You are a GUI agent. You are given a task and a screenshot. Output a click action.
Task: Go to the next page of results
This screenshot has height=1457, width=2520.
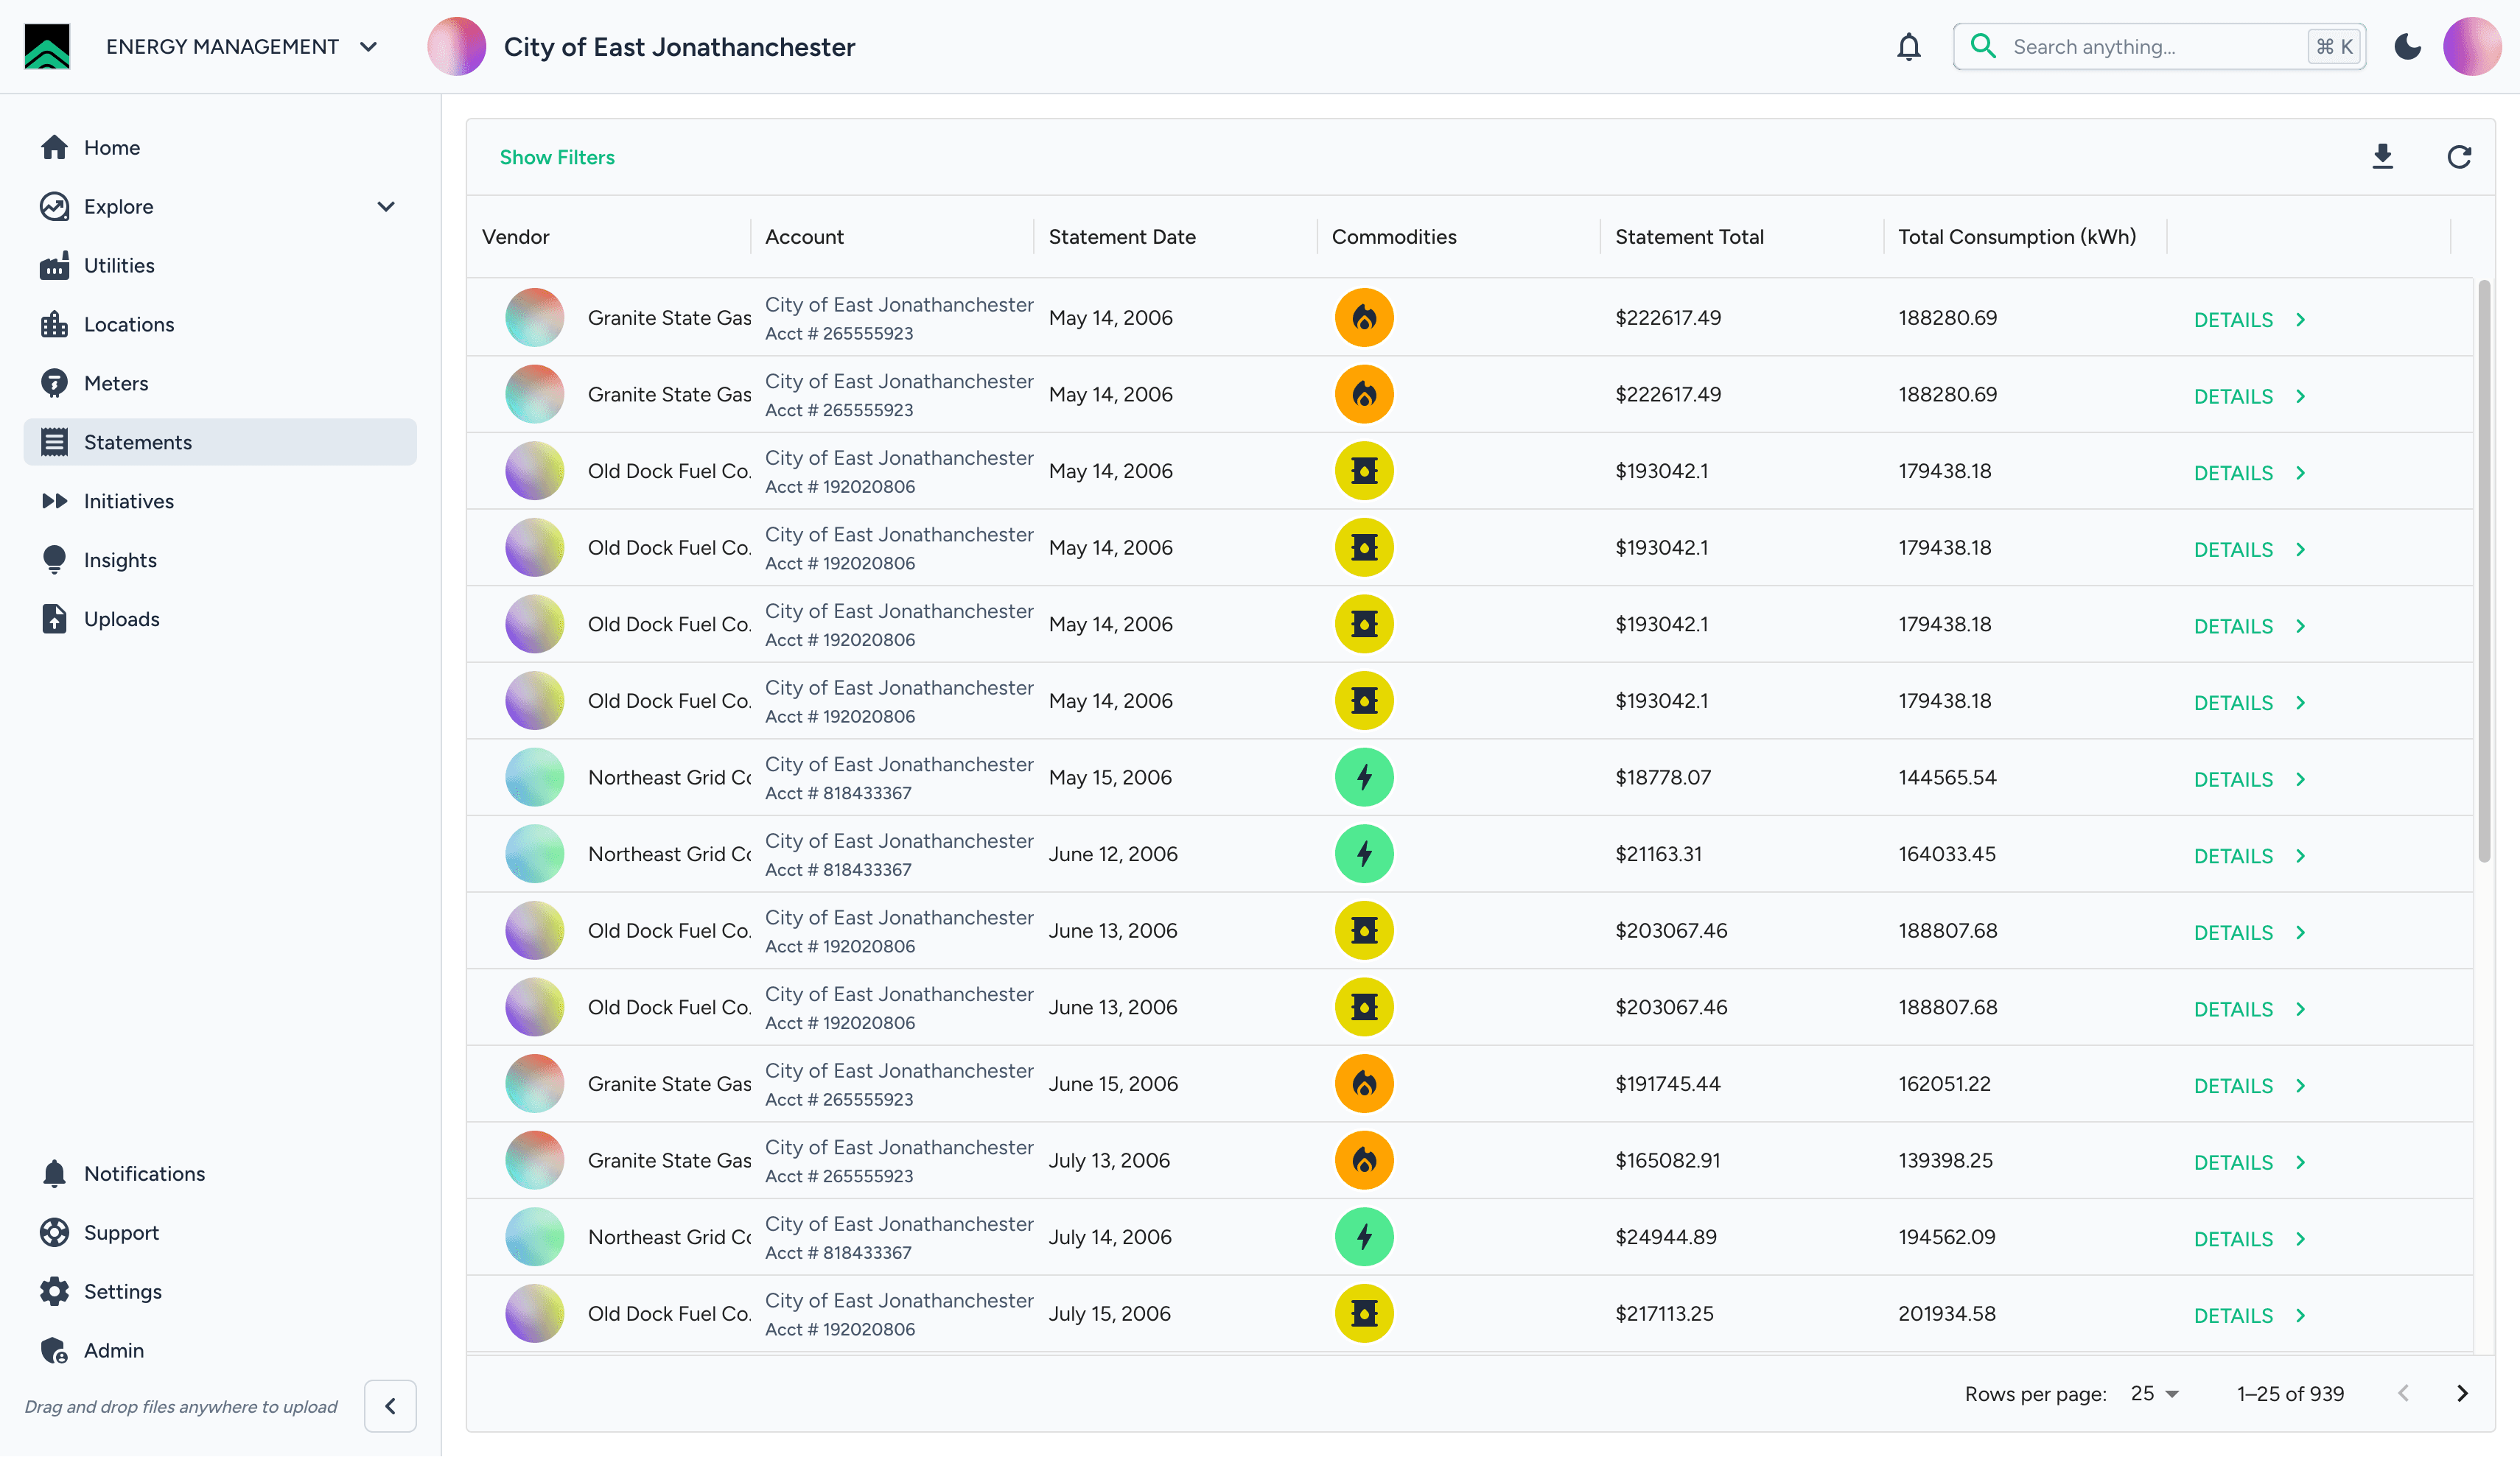(2462, 1393)
